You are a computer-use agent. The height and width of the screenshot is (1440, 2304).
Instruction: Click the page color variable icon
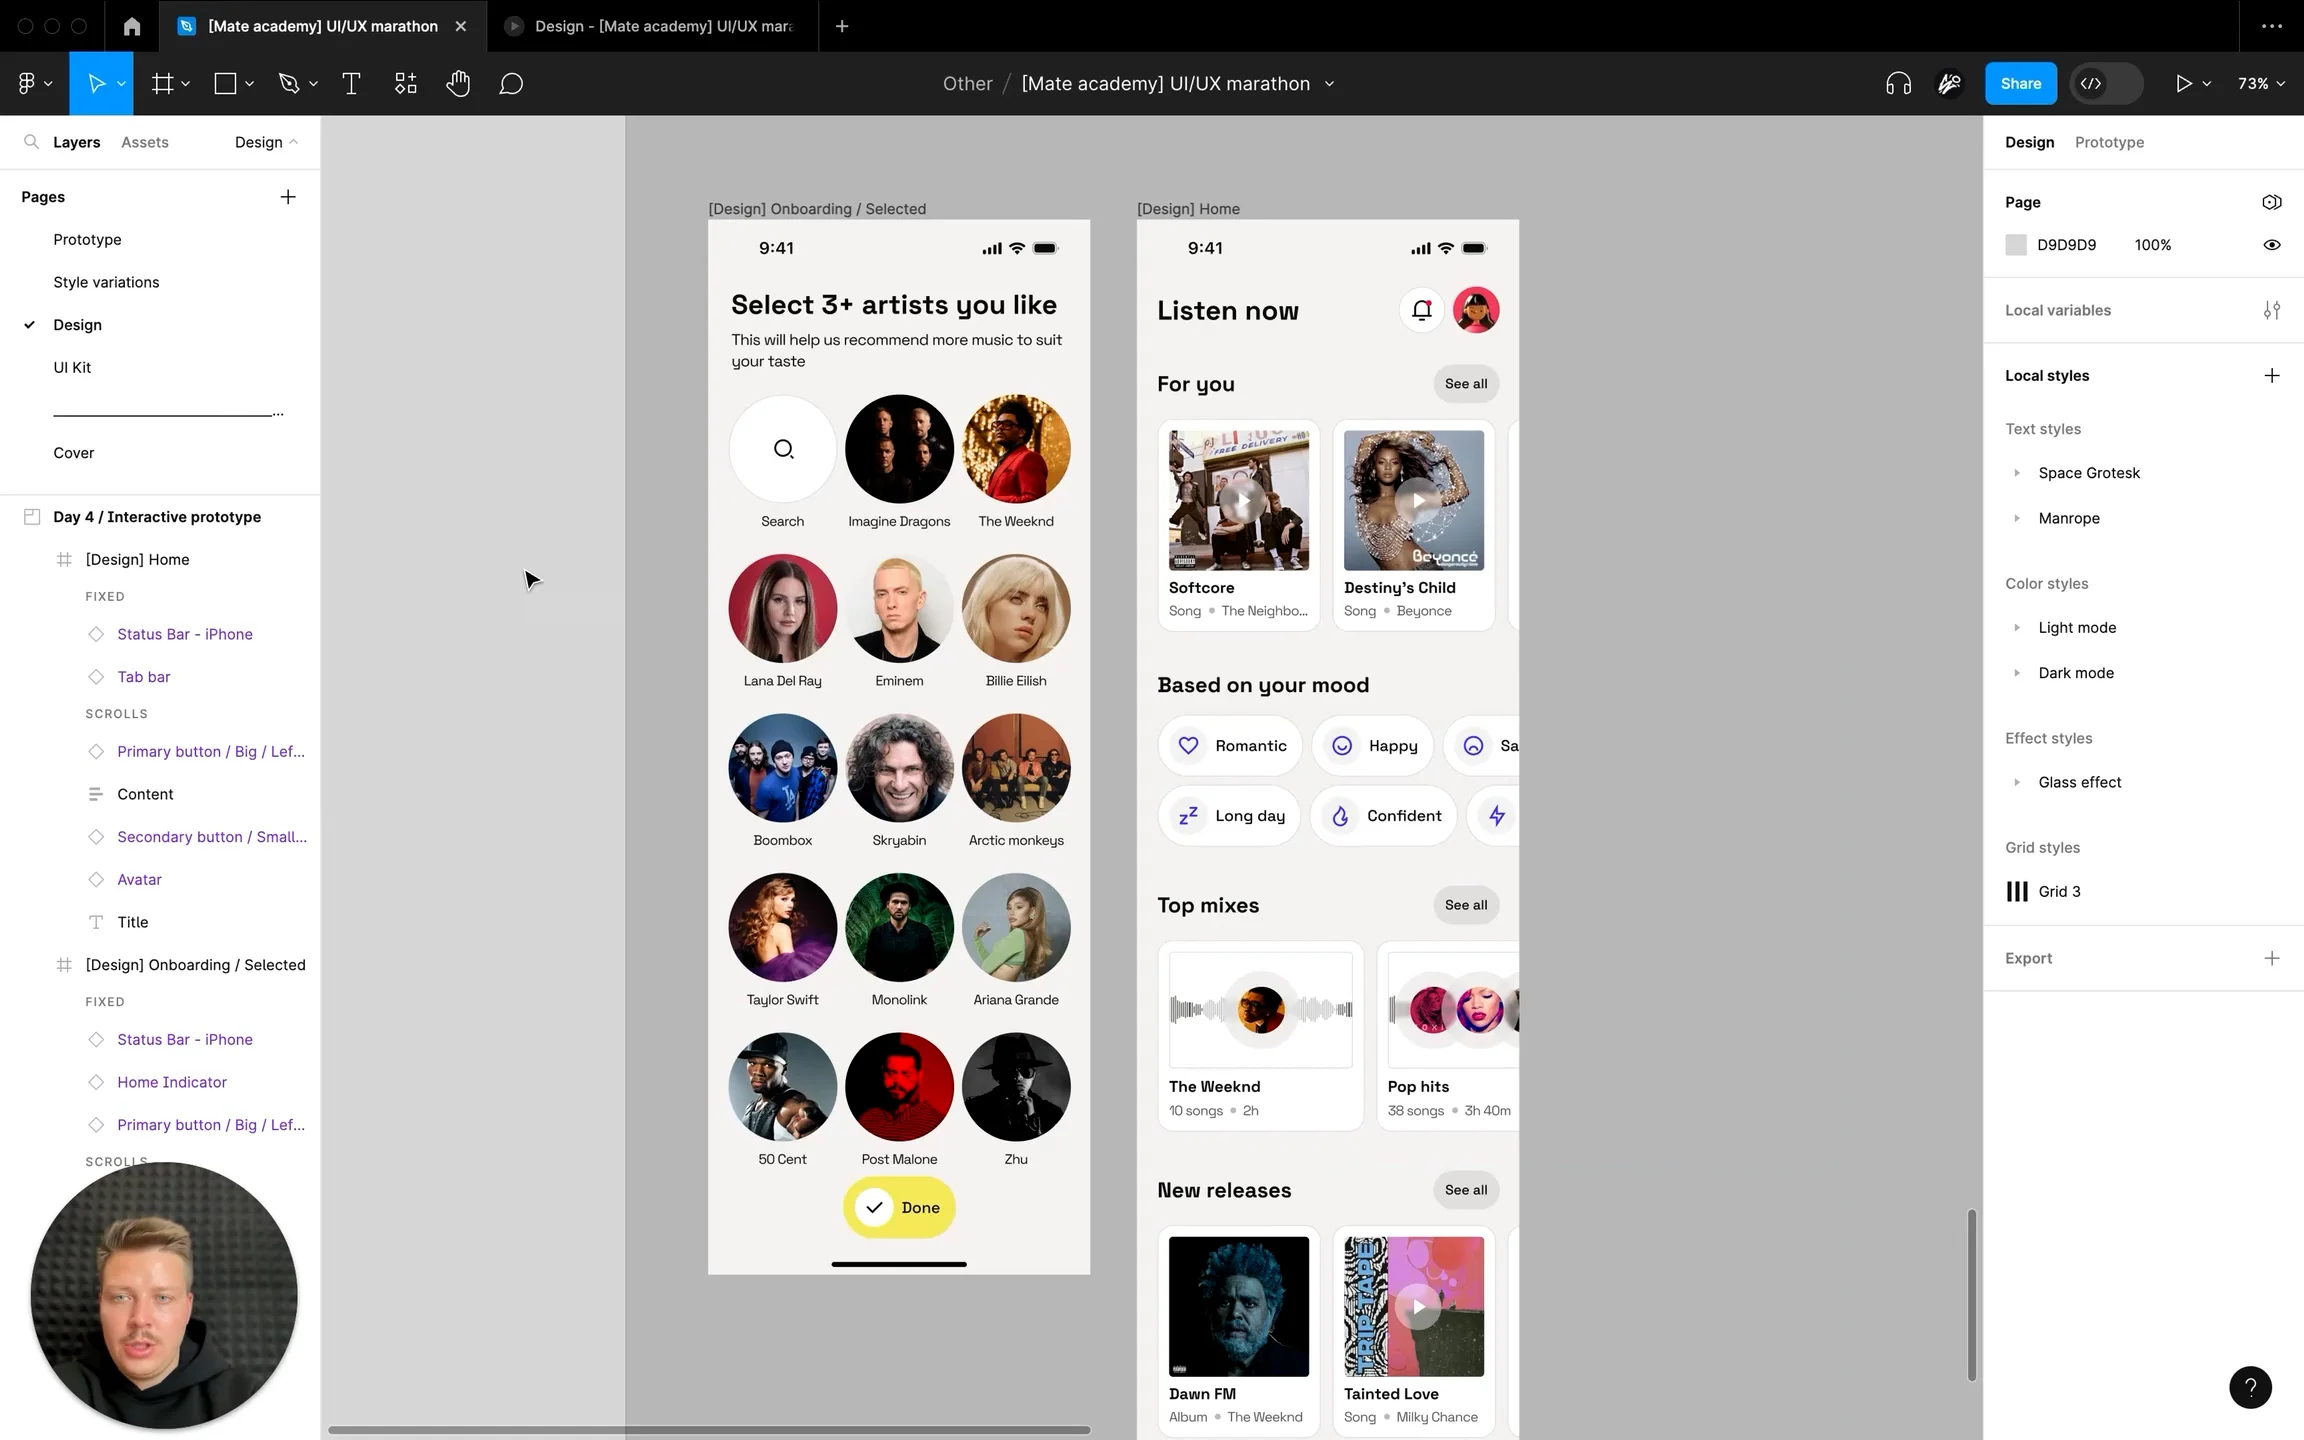coord(2272,202)
